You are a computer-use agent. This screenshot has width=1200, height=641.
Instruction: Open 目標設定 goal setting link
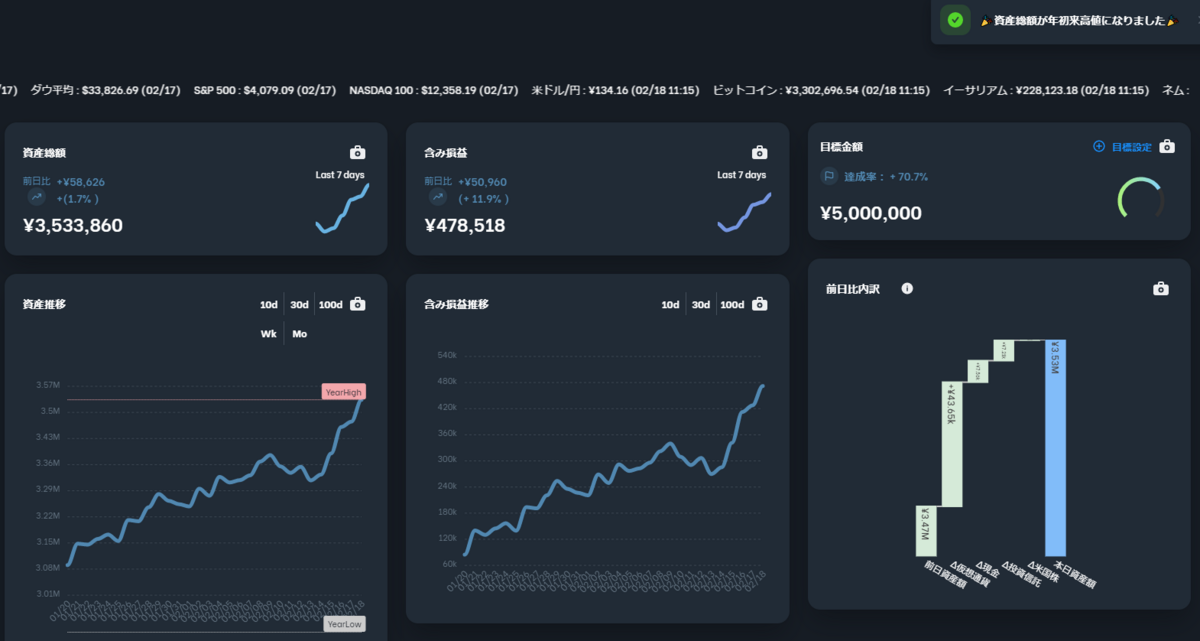point(1131,147)
